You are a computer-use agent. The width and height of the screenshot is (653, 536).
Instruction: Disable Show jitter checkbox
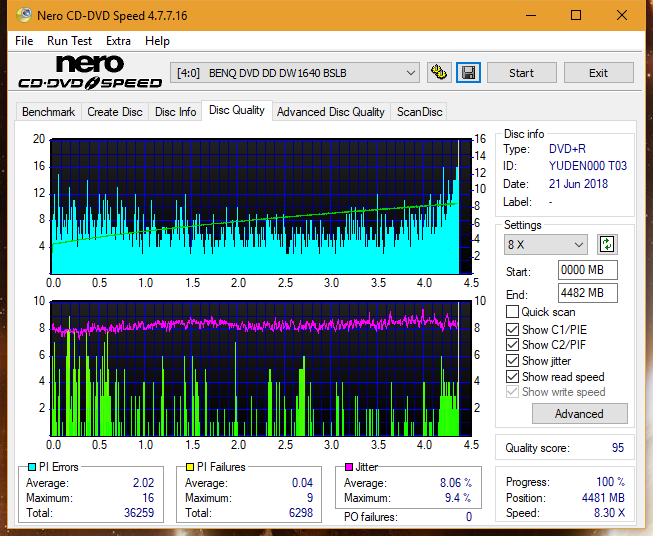point(512,361)
